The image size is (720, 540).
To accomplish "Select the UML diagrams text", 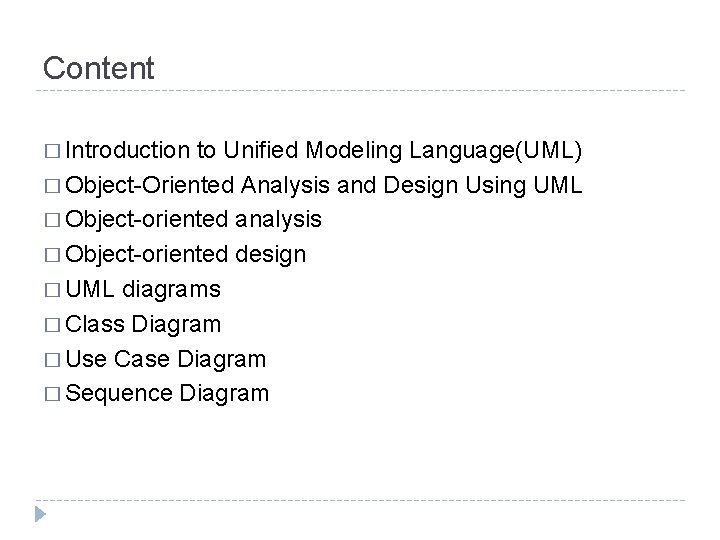I will (144, 290).
